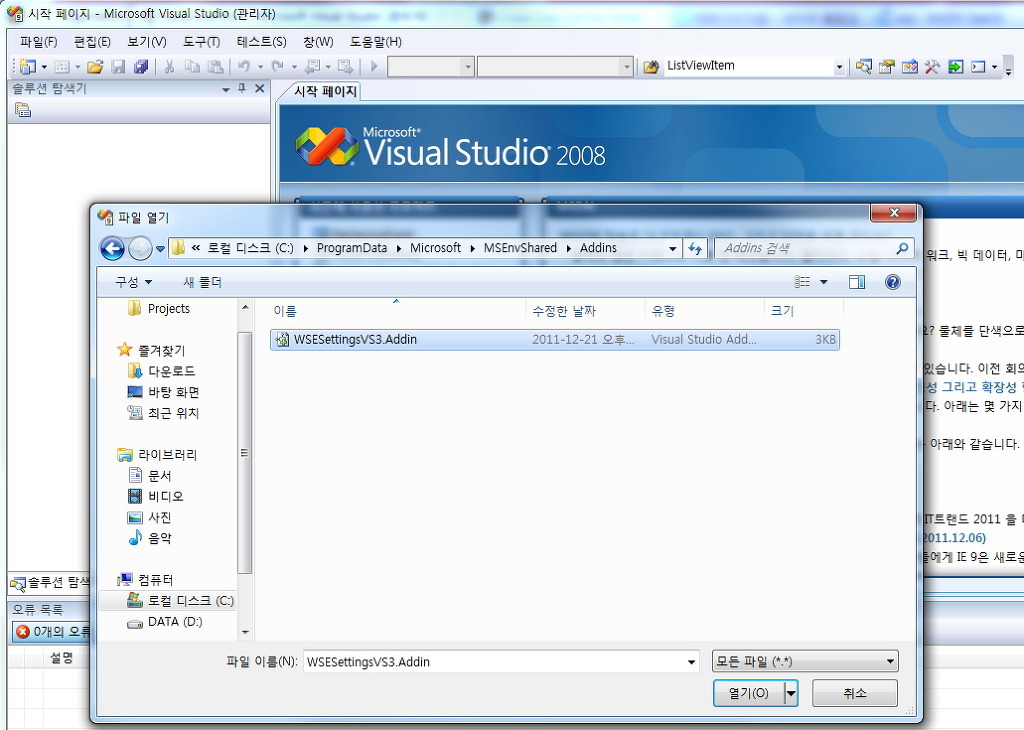Click the refresh icon beside the address path

point(695,248)
